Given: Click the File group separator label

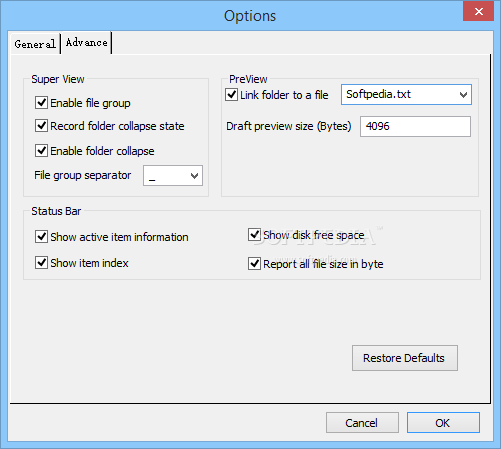Looking at the screenshot, I should point(83,175).
